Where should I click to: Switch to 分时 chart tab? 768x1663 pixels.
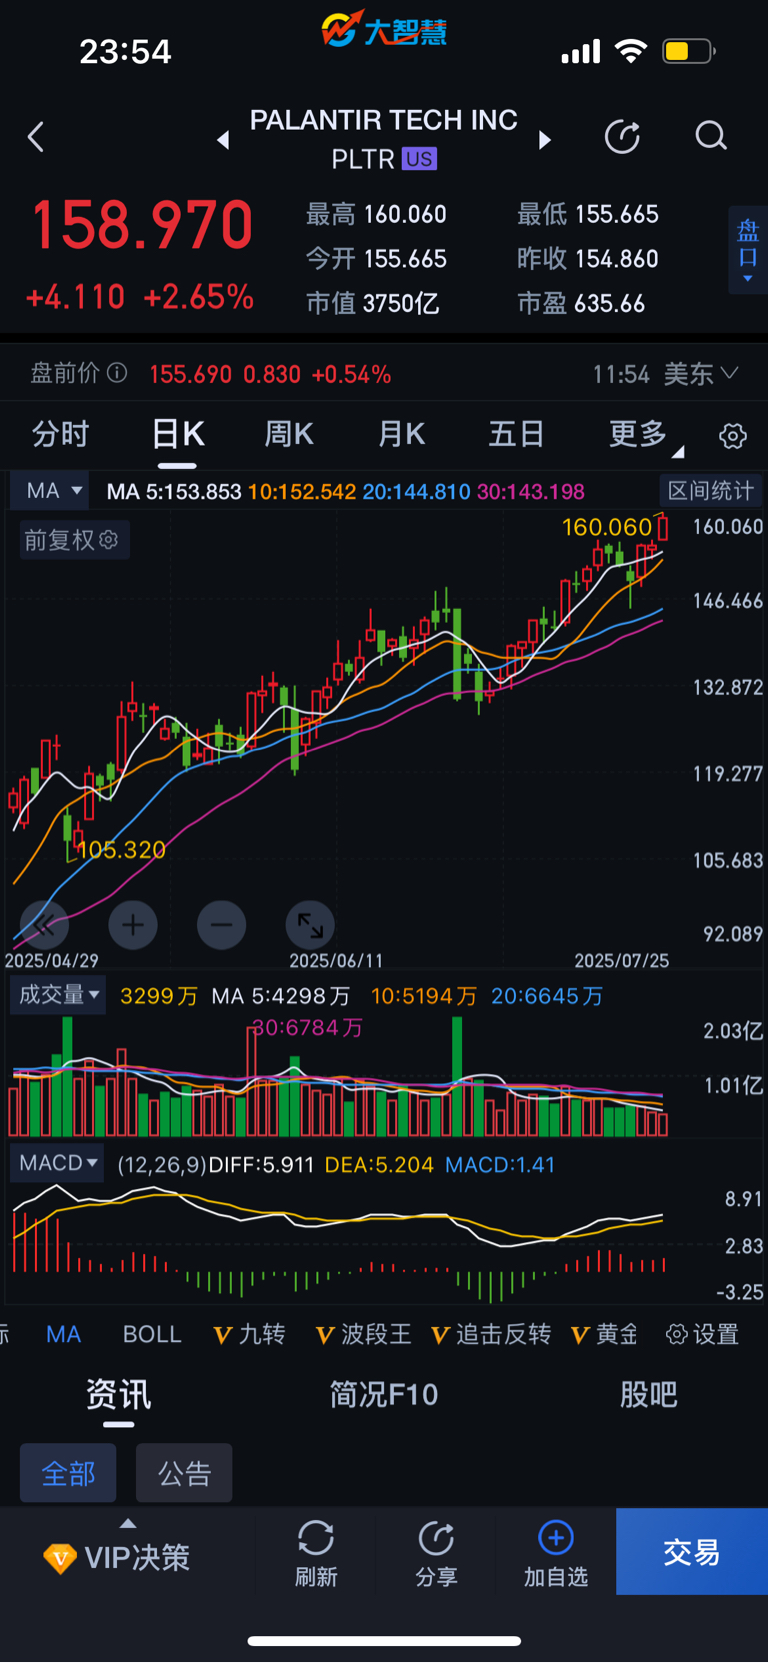click(x=61, y=434)
